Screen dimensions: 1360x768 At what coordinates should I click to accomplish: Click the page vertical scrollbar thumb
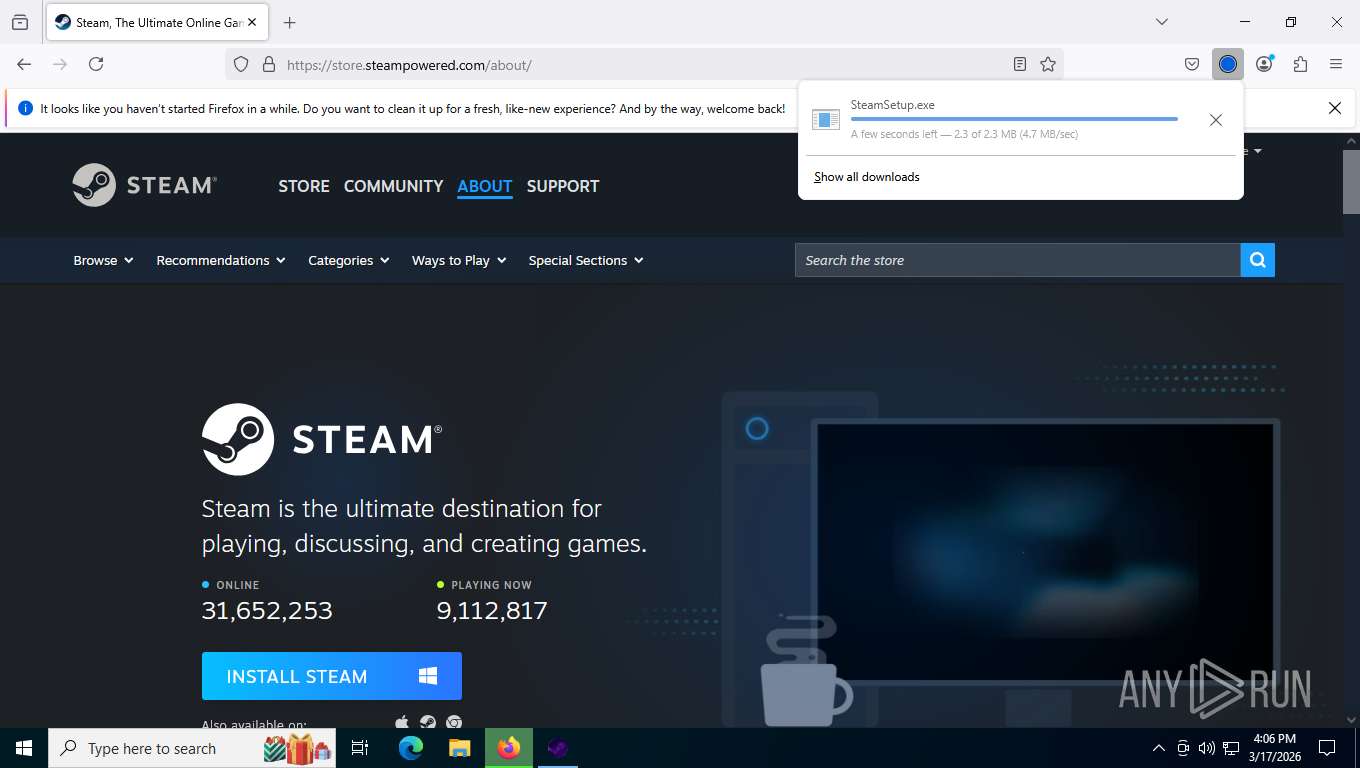pos(1351,181)
